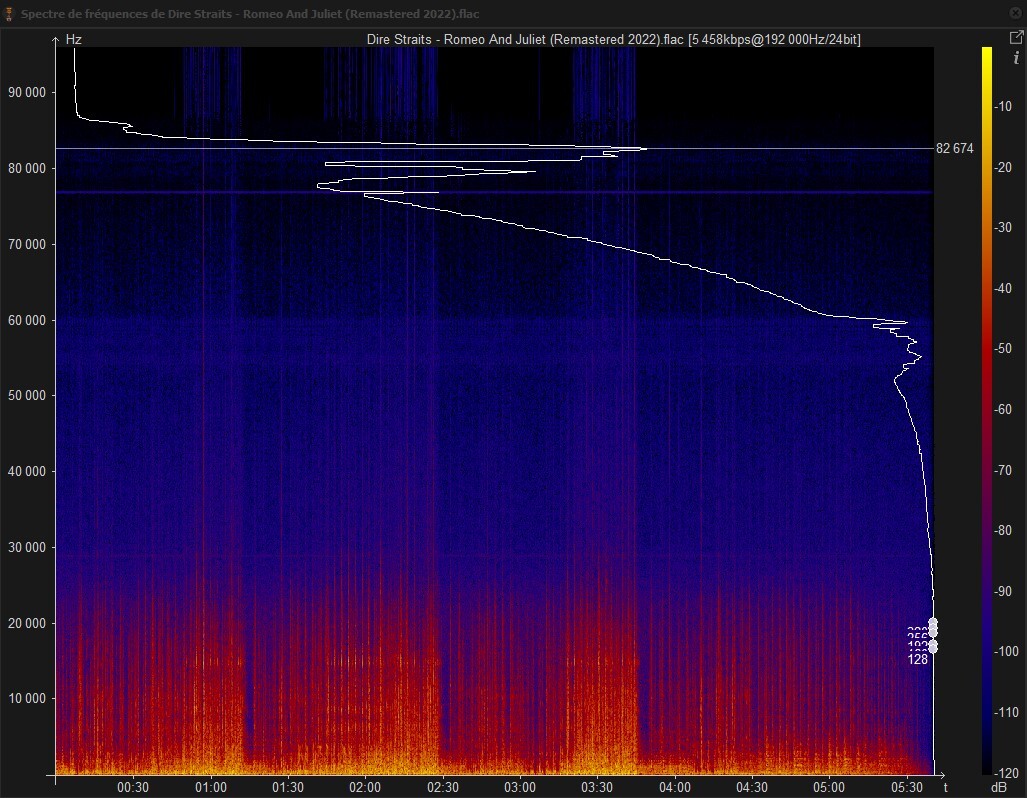Click the '03:00' time axis label

point(520,788)
